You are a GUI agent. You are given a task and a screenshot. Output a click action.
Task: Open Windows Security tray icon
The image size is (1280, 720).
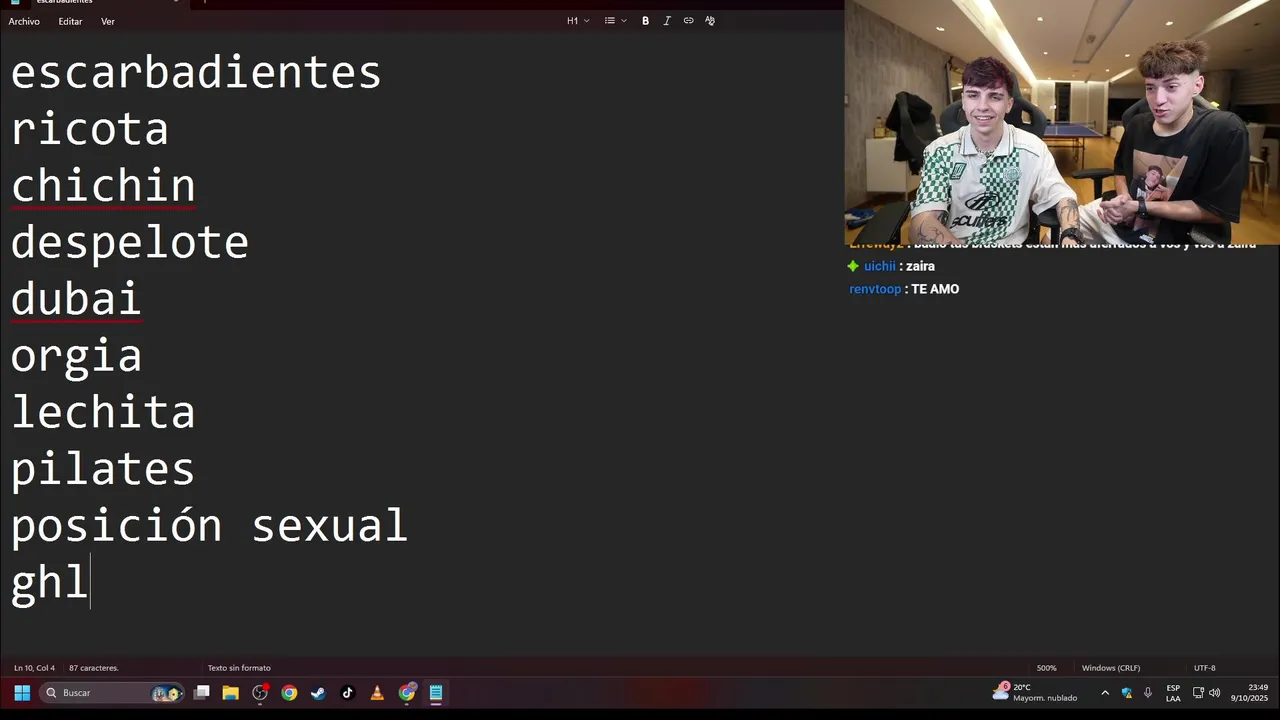1127,693
